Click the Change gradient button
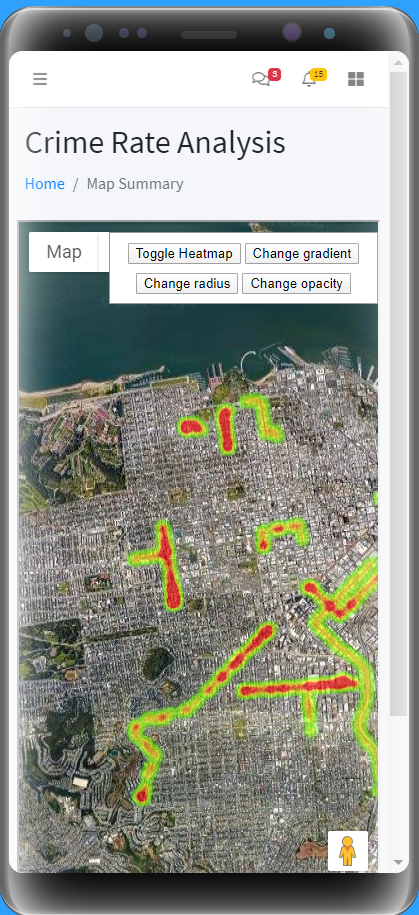The image size is (419, 915). (302, 254)
